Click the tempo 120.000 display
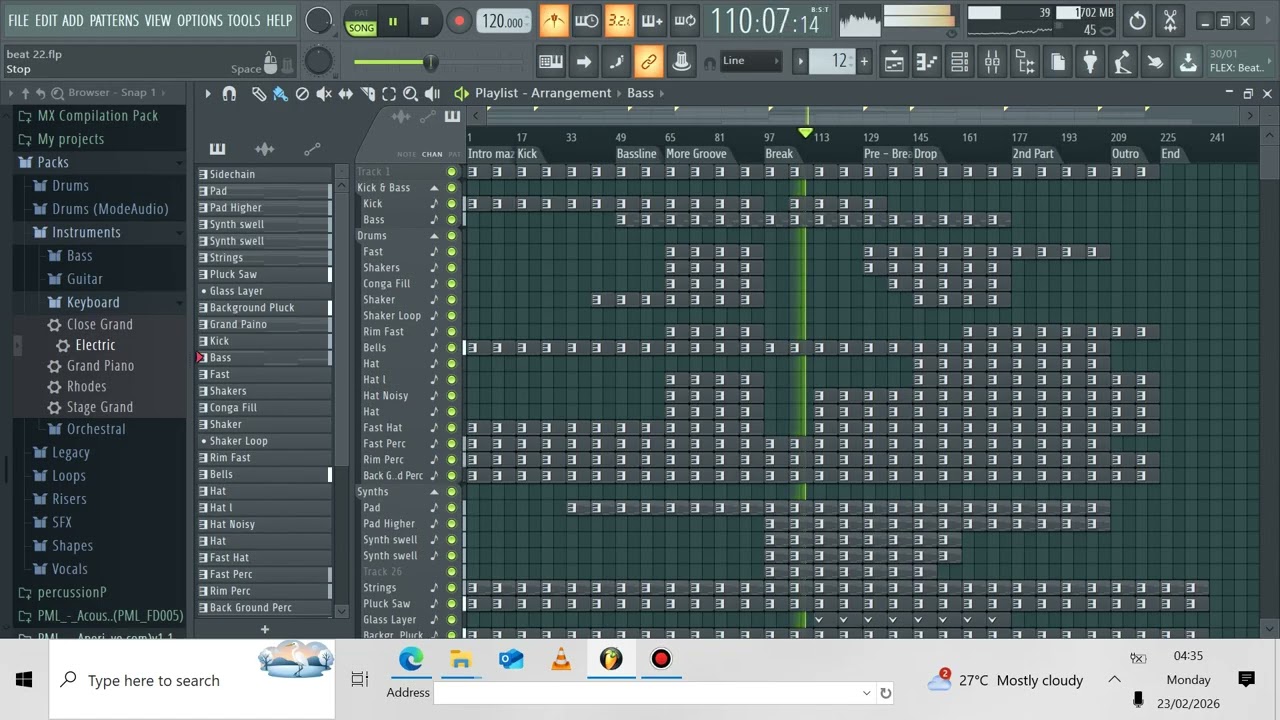1280x720 pixels. click(504, 21)
